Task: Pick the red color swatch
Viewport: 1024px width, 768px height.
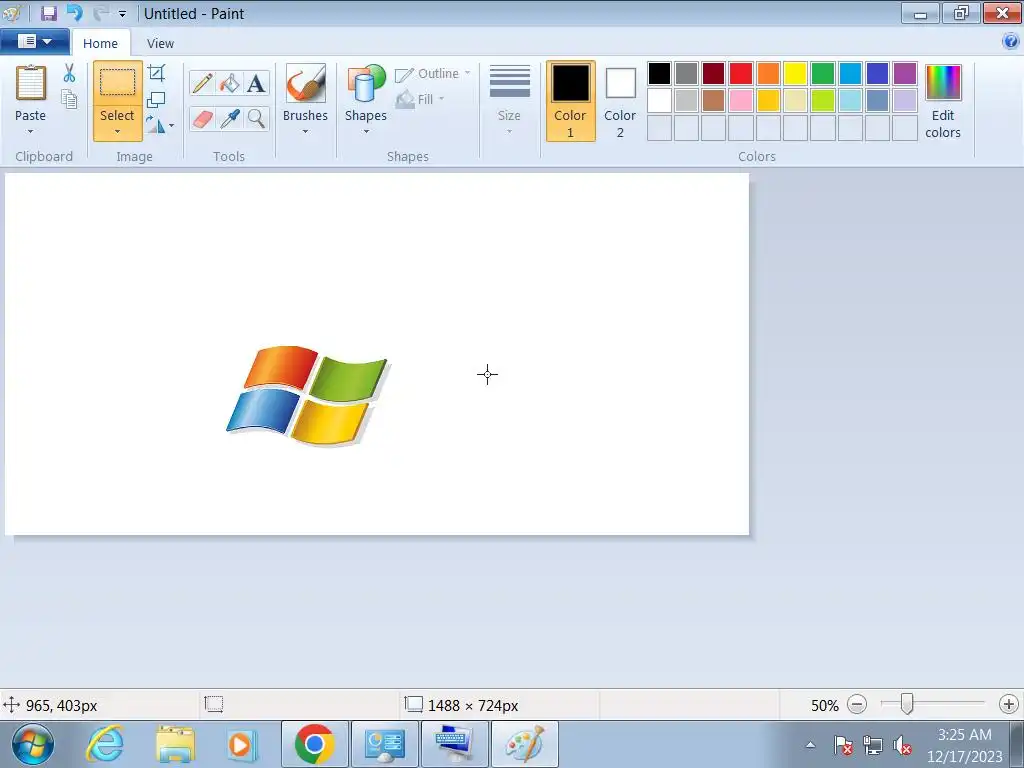Action: pos(741,73)
